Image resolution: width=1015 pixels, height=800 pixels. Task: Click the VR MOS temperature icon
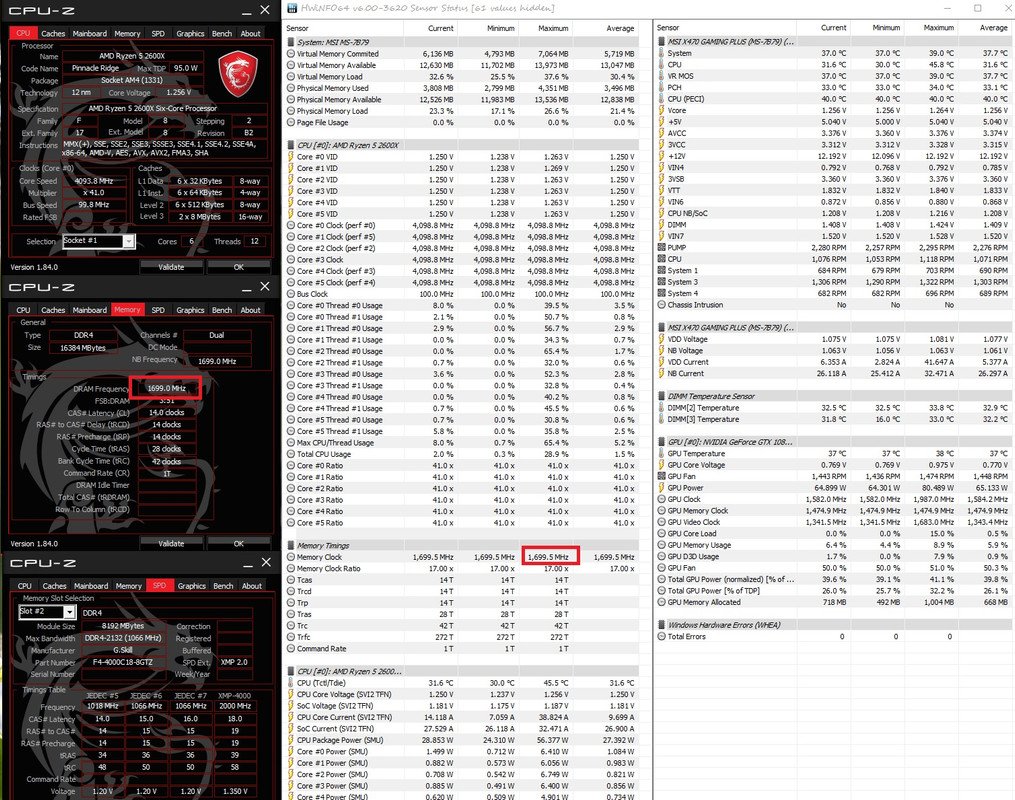662,76
